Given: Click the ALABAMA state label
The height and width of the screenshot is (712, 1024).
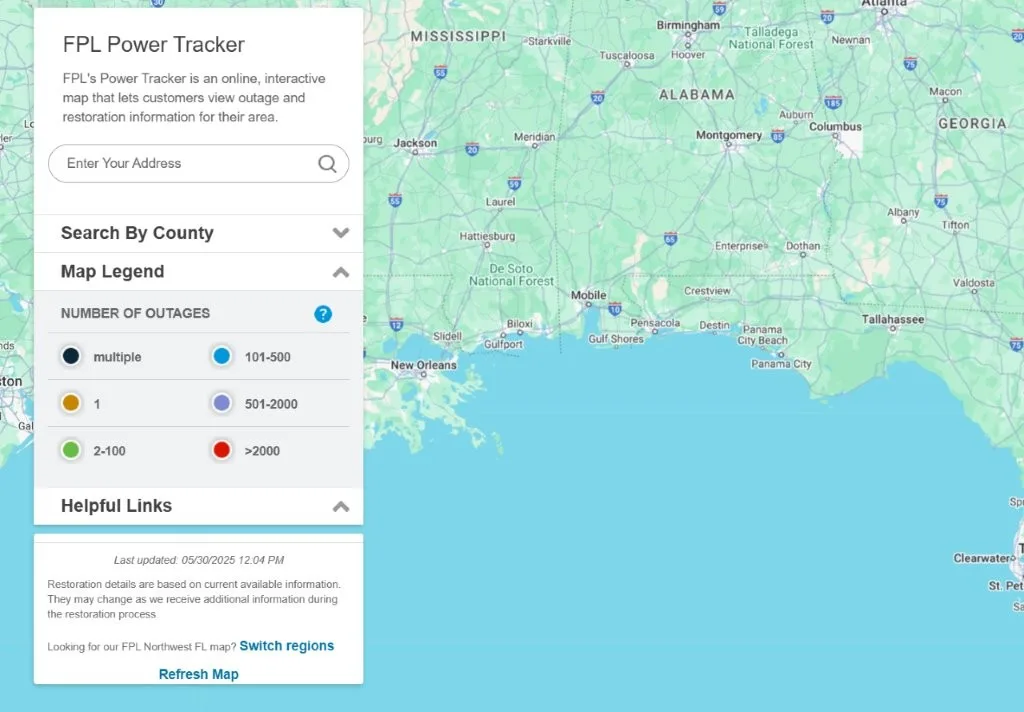Looking at the screenshot, I should 697,95.
